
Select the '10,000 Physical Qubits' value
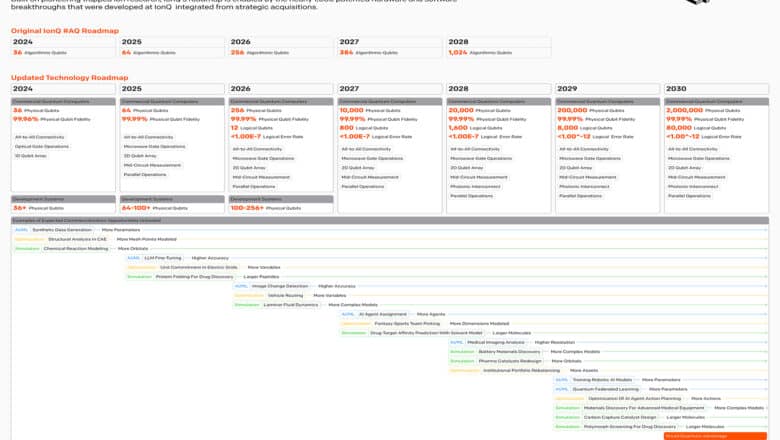coord(370,110)
